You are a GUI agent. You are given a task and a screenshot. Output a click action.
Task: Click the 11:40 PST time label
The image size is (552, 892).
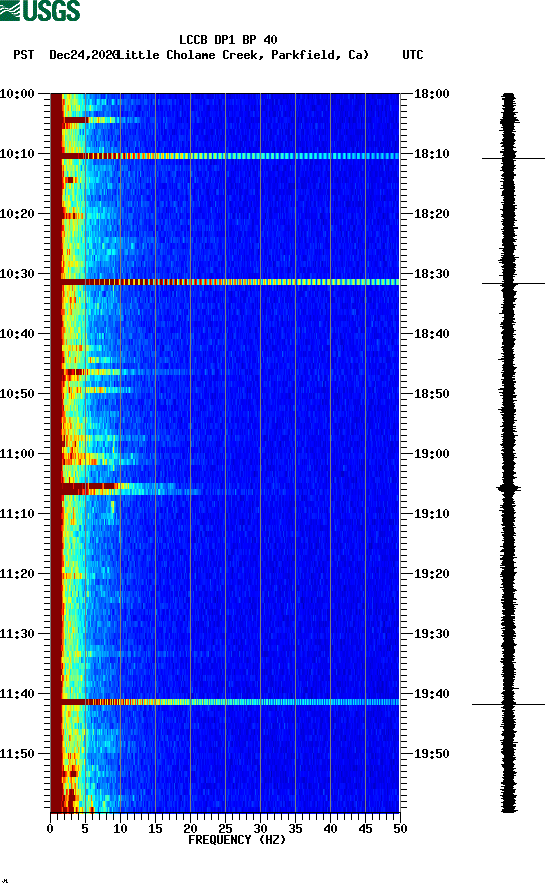pos(17,694)
